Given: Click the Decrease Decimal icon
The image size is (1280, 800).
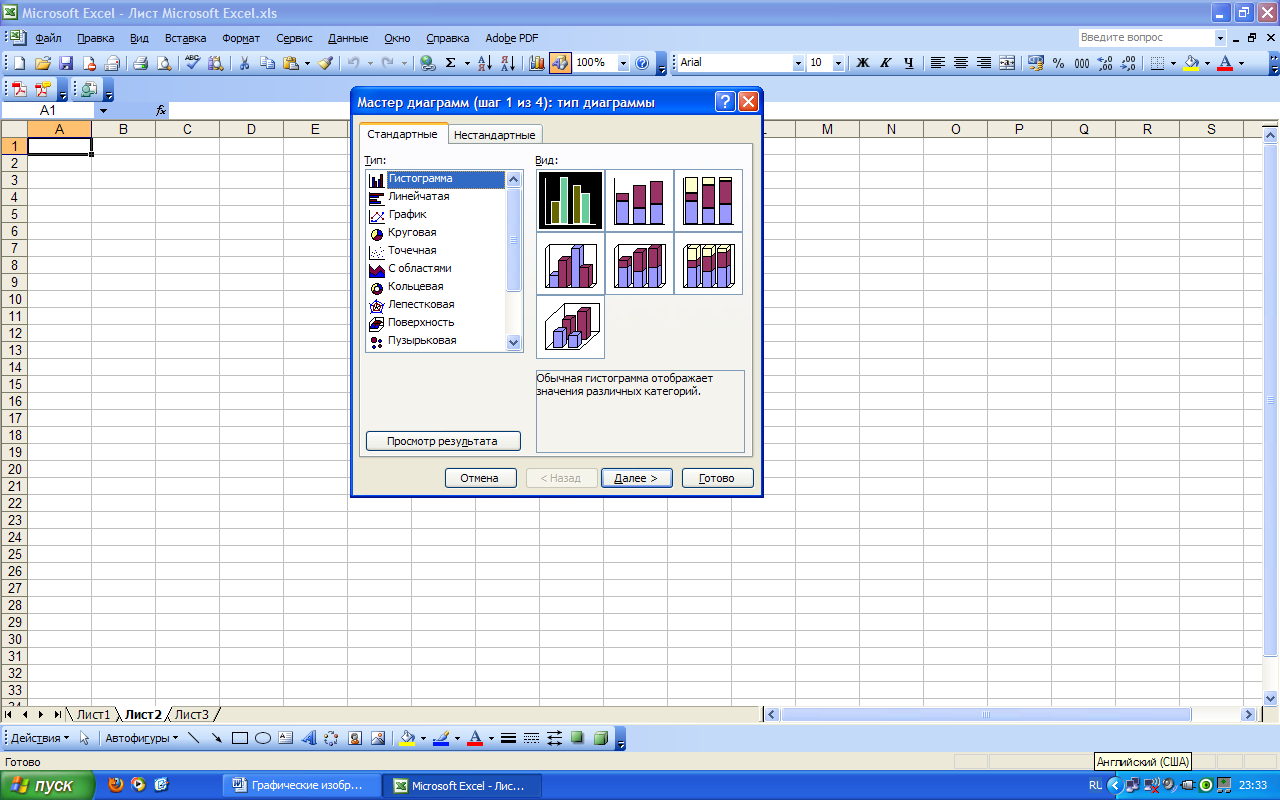Looking at the screenshot, I should 1128,63.
